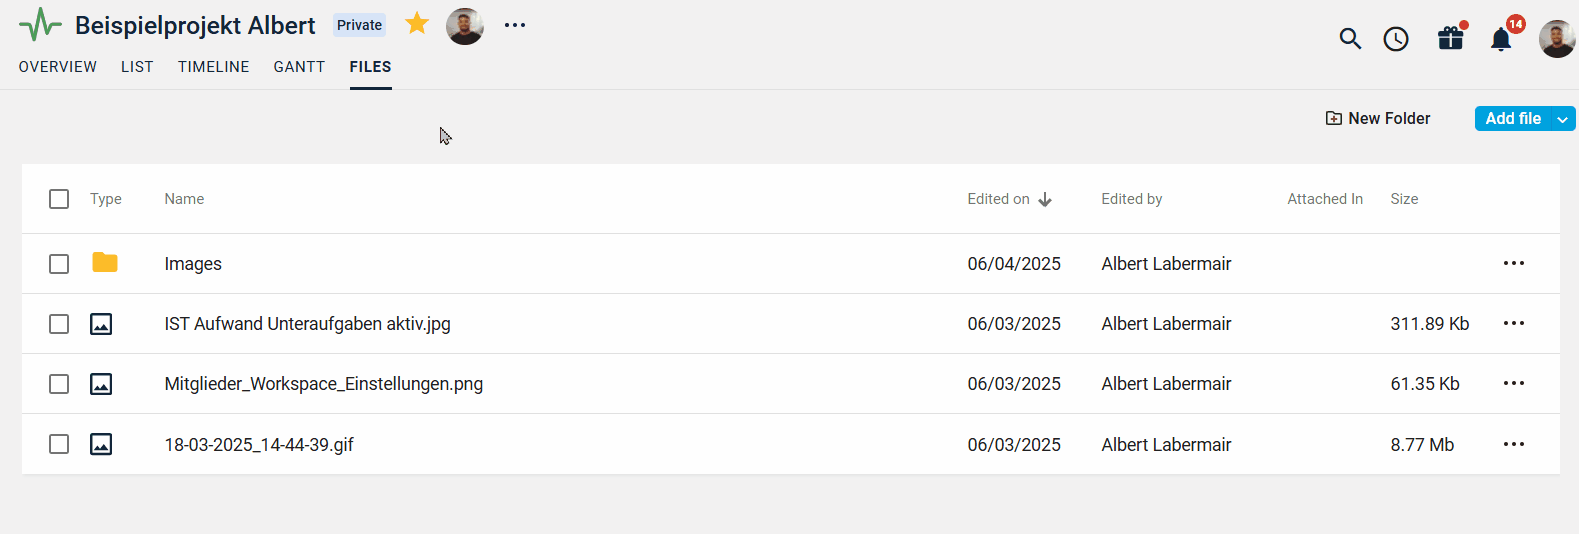Switch to the TIMELINE tab
The image size is (1579, 534).
pos(214,67)
